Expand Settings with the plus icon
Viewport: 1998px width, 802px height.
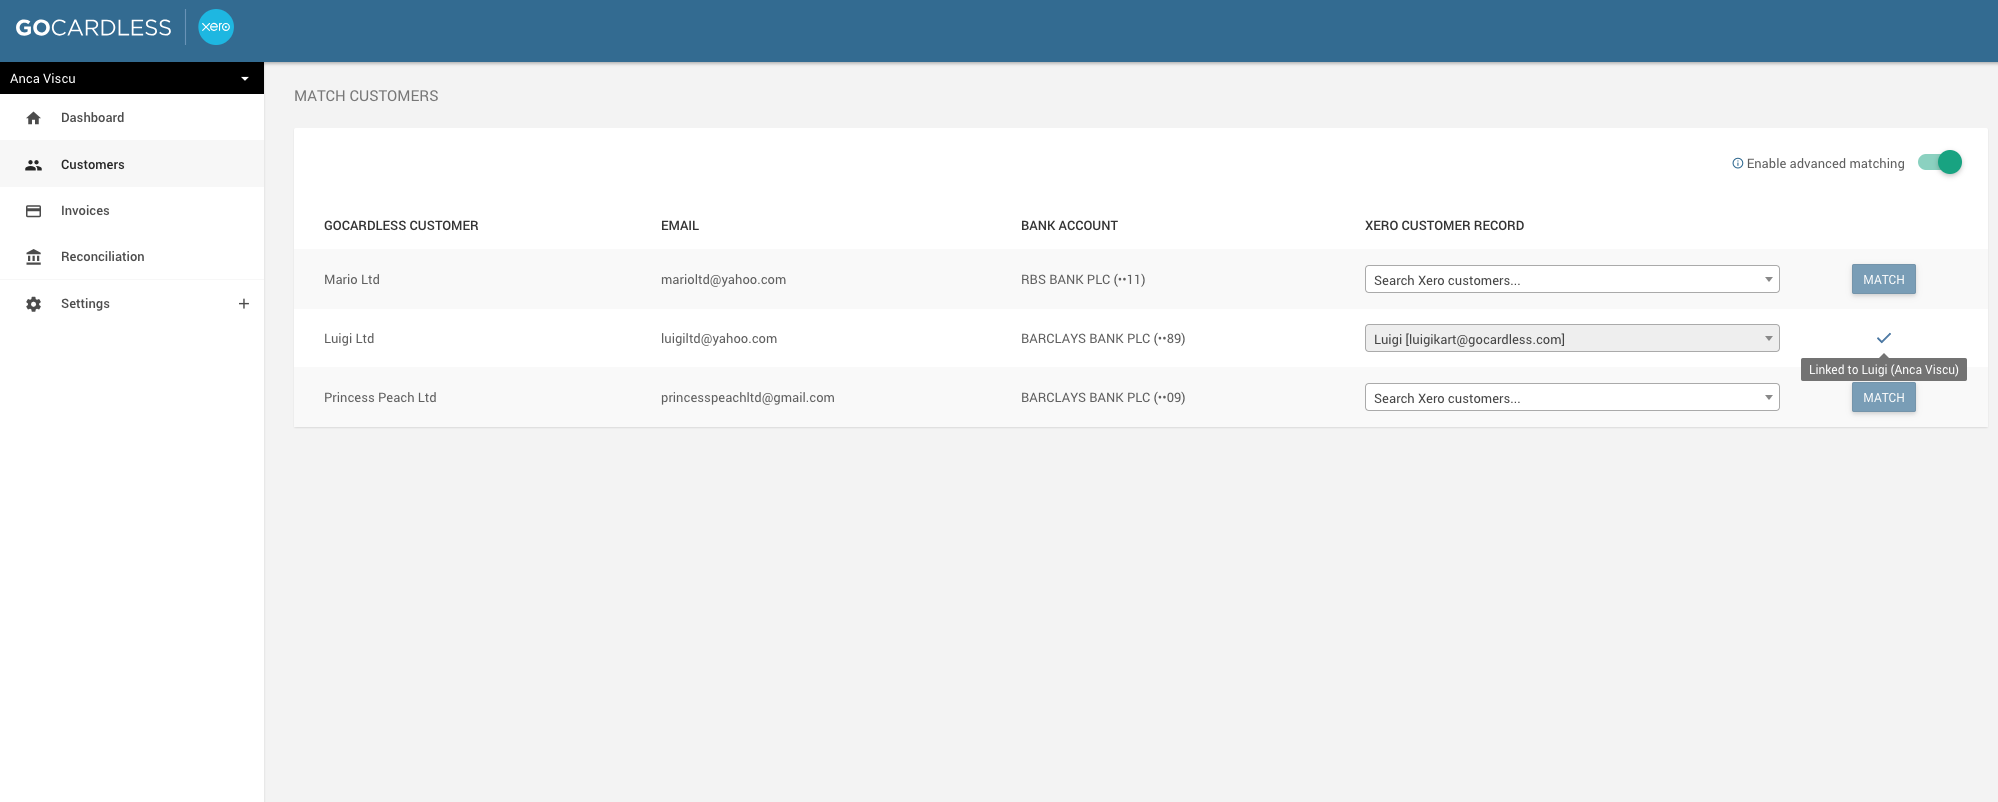(243, 304)
